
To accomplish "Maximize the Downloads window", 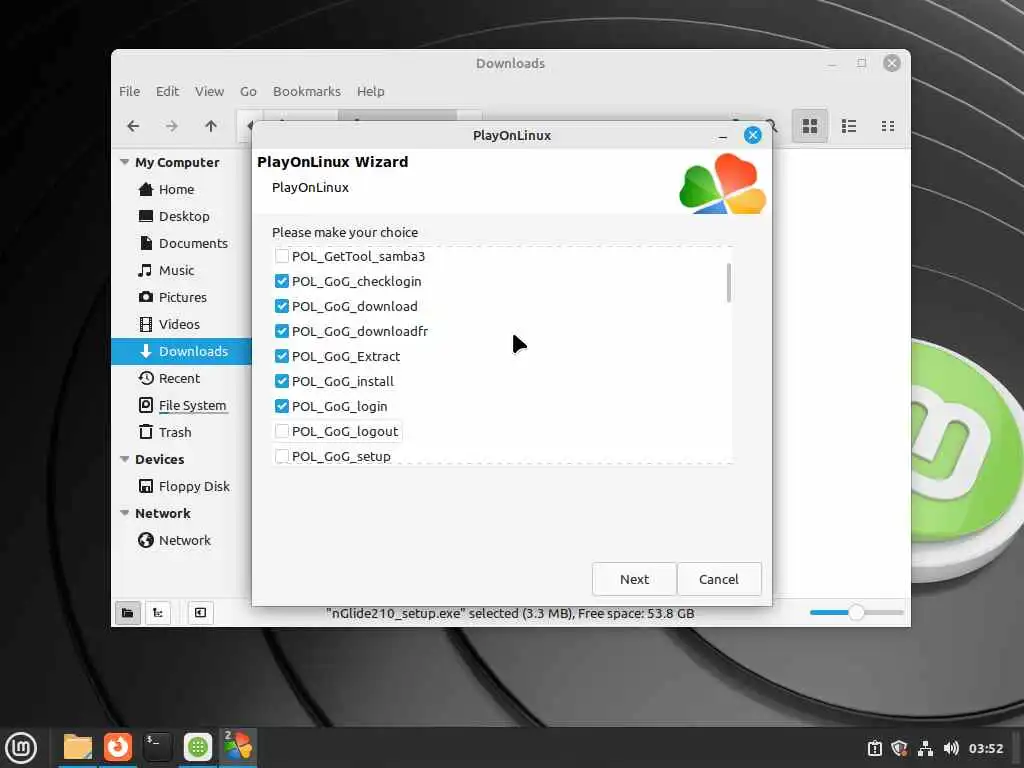I will [862, 63].
